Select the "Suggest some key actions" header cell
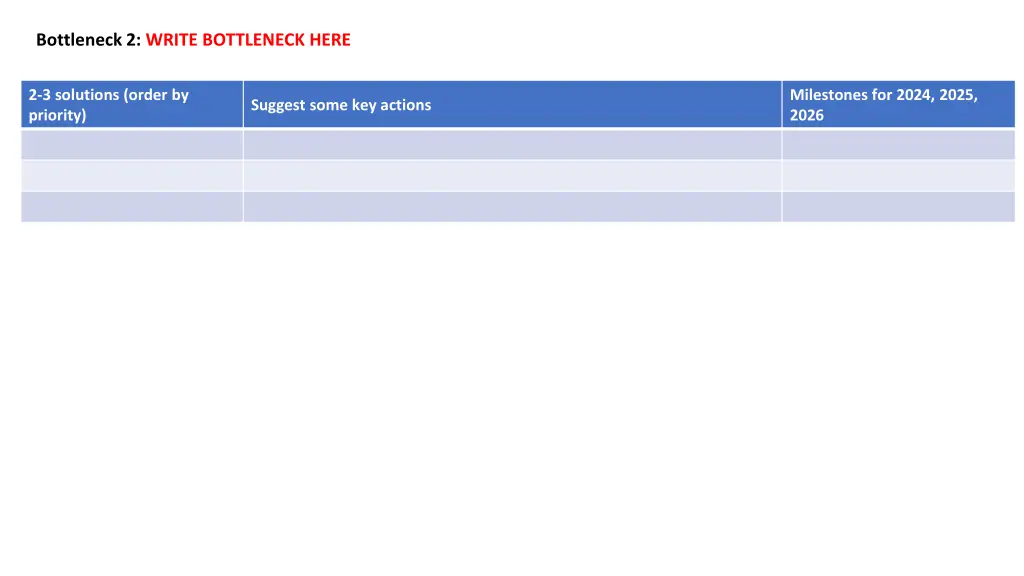Image resolution: width=1024 pixels, height=576 pixels. [x=513, y=104]
